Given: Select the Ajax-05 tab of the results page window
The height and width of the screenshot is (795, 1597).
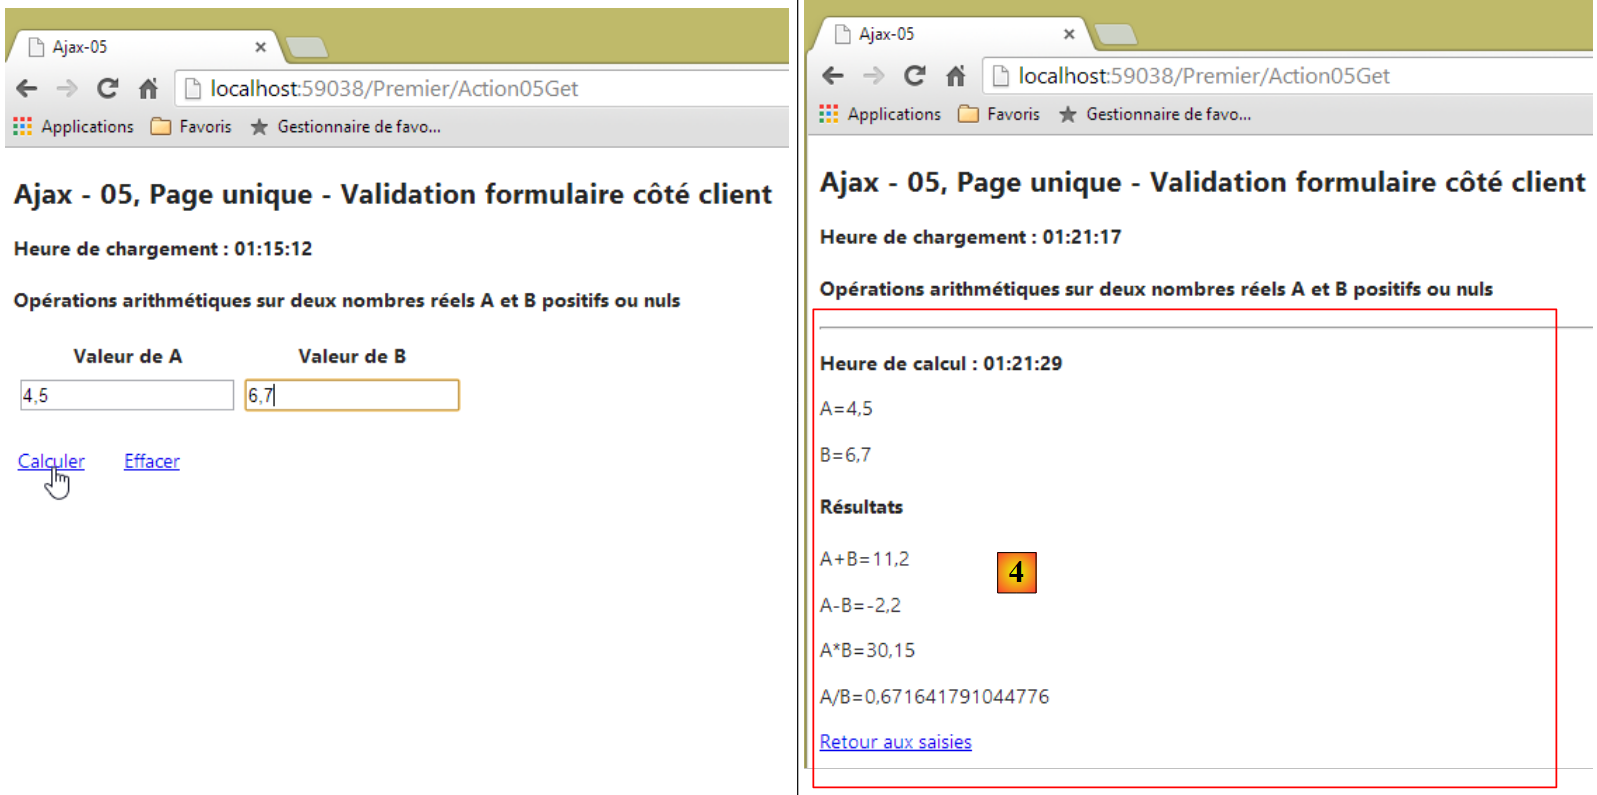Looking at the screenshot, I should tap(940, 34).
